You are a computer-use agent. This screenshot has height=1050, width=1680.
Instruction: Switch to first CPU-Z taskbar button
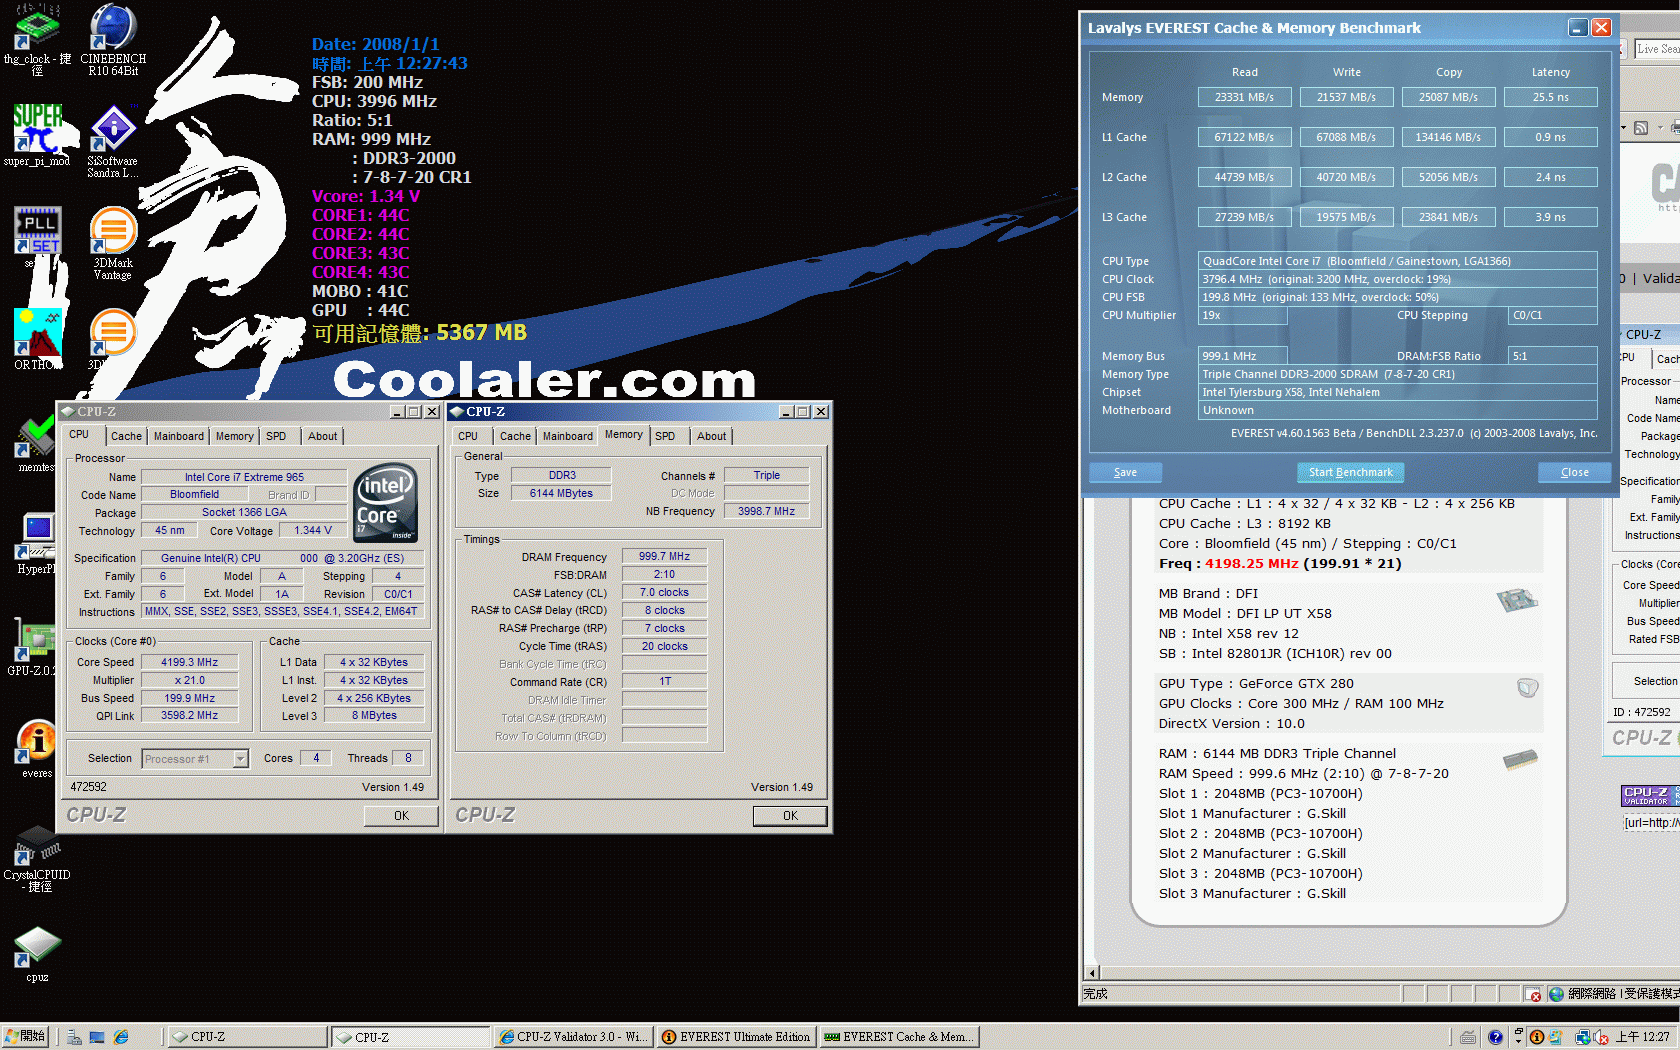point(246,1037)
